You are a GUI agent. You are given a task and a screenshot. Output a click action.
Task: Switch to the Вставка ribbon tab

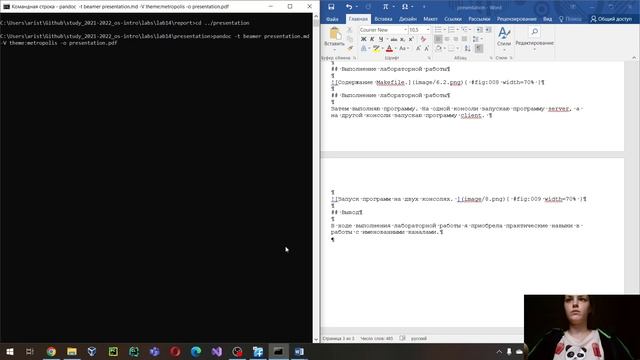click(383, 19)
